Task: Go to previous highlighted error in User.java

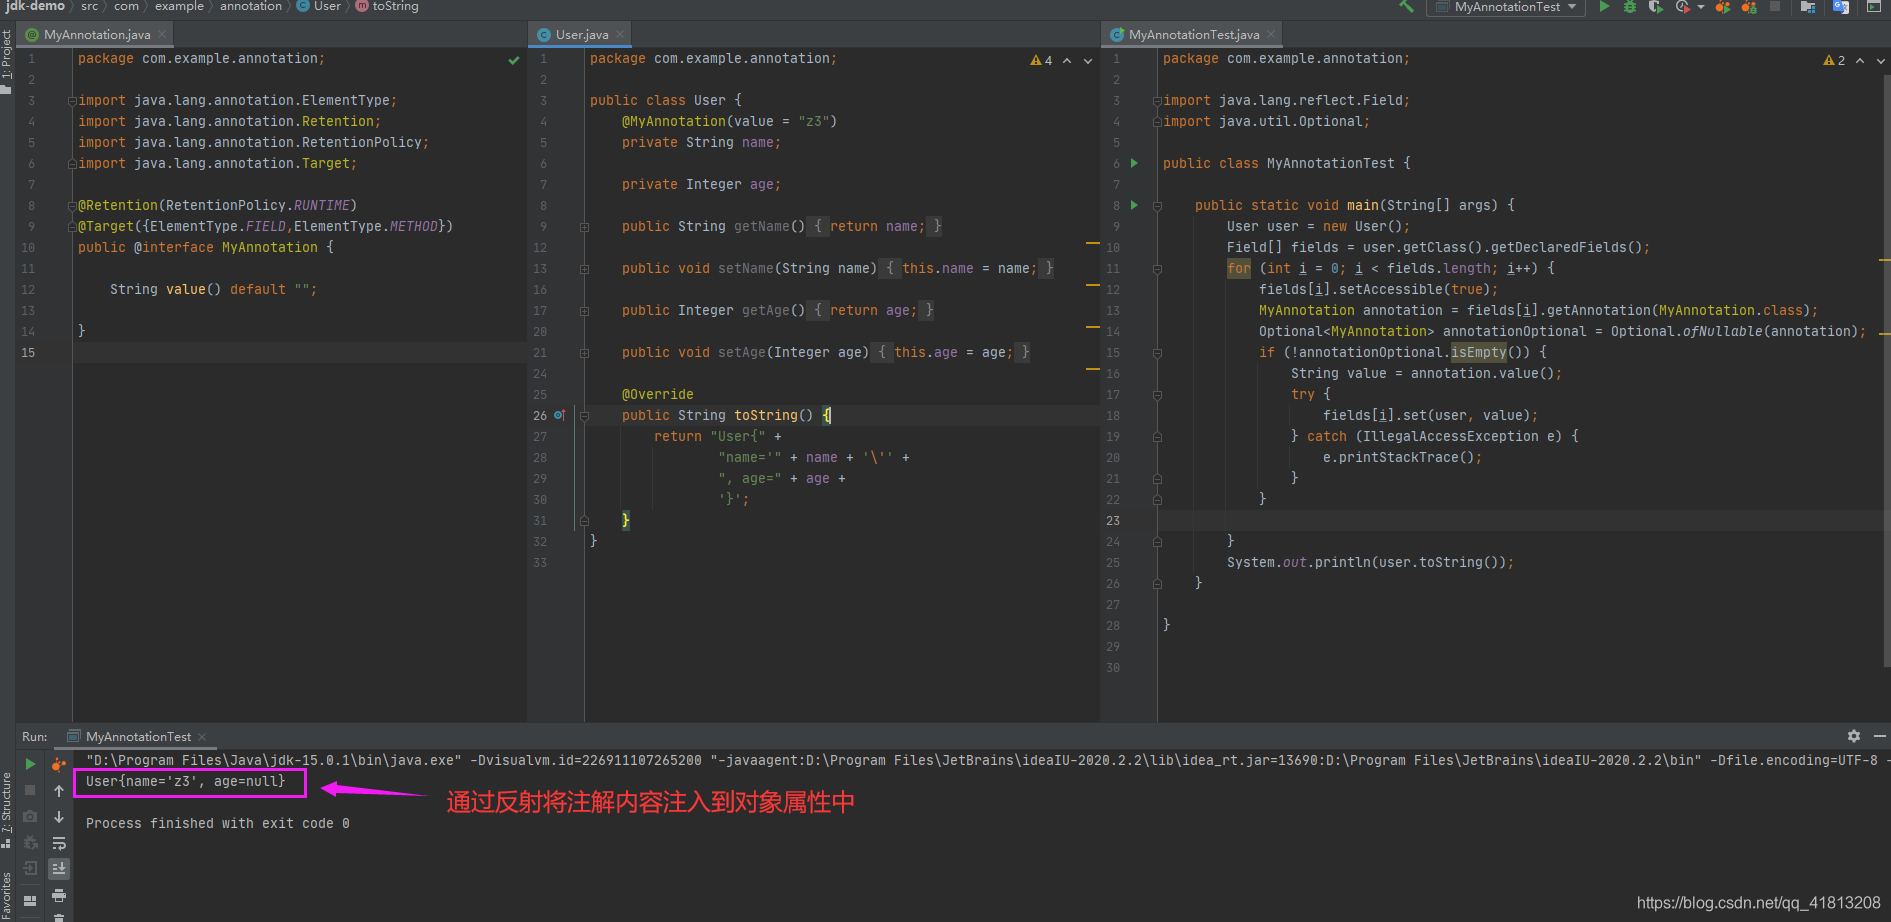Action: [x=1067, y=61]
